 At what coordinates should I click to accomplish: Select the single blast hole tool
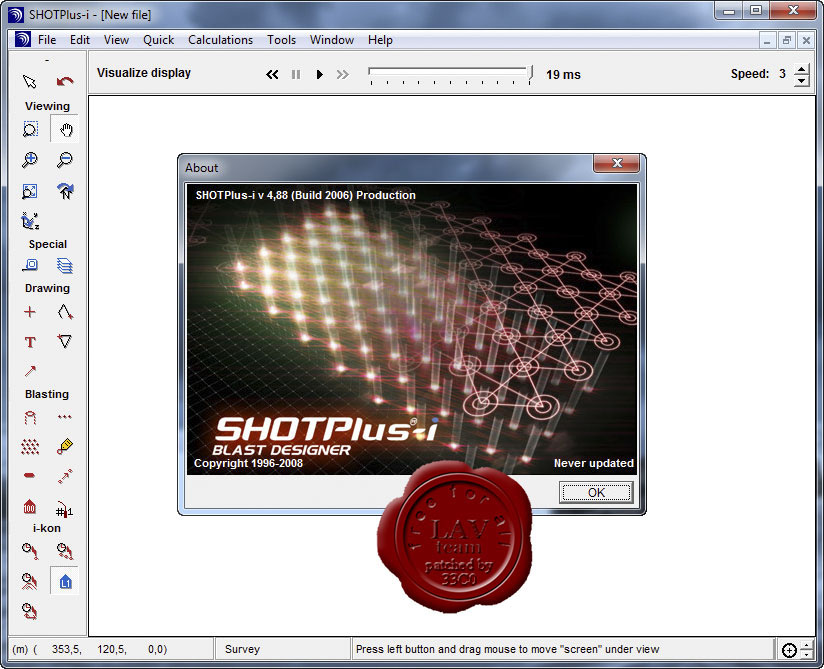(30, 417)
